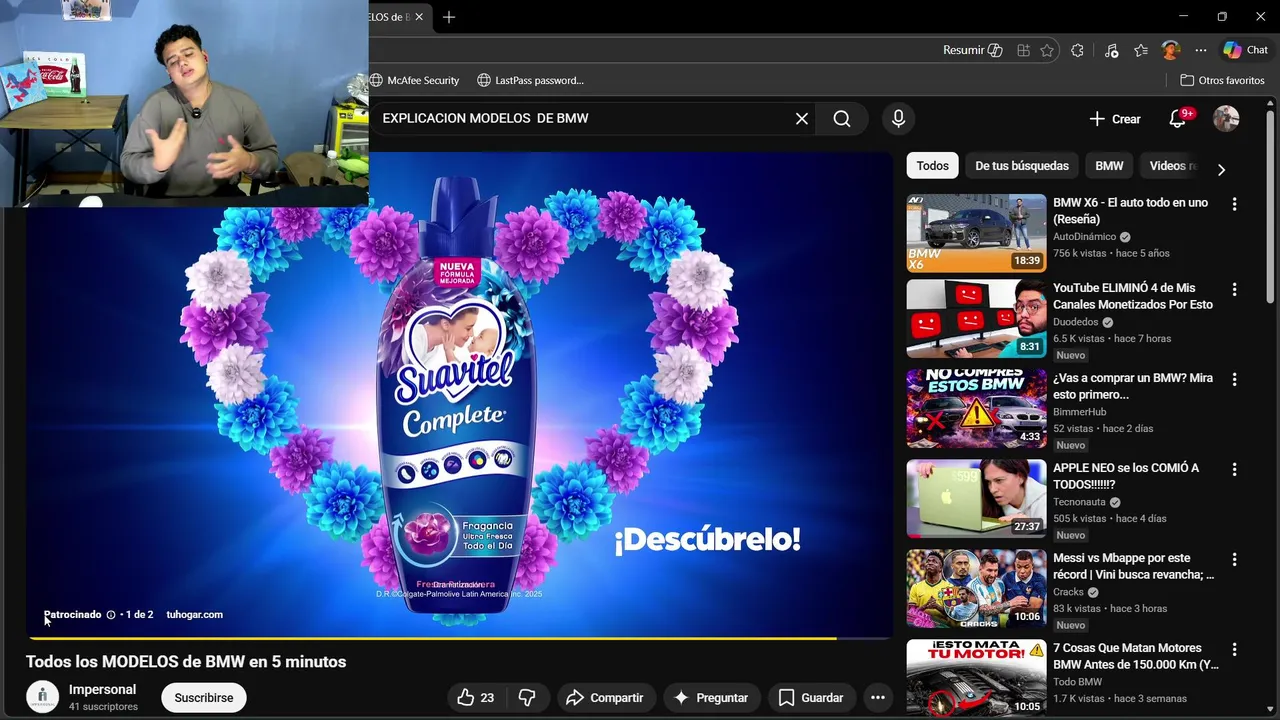Start voice search with microphone icon

898,119
